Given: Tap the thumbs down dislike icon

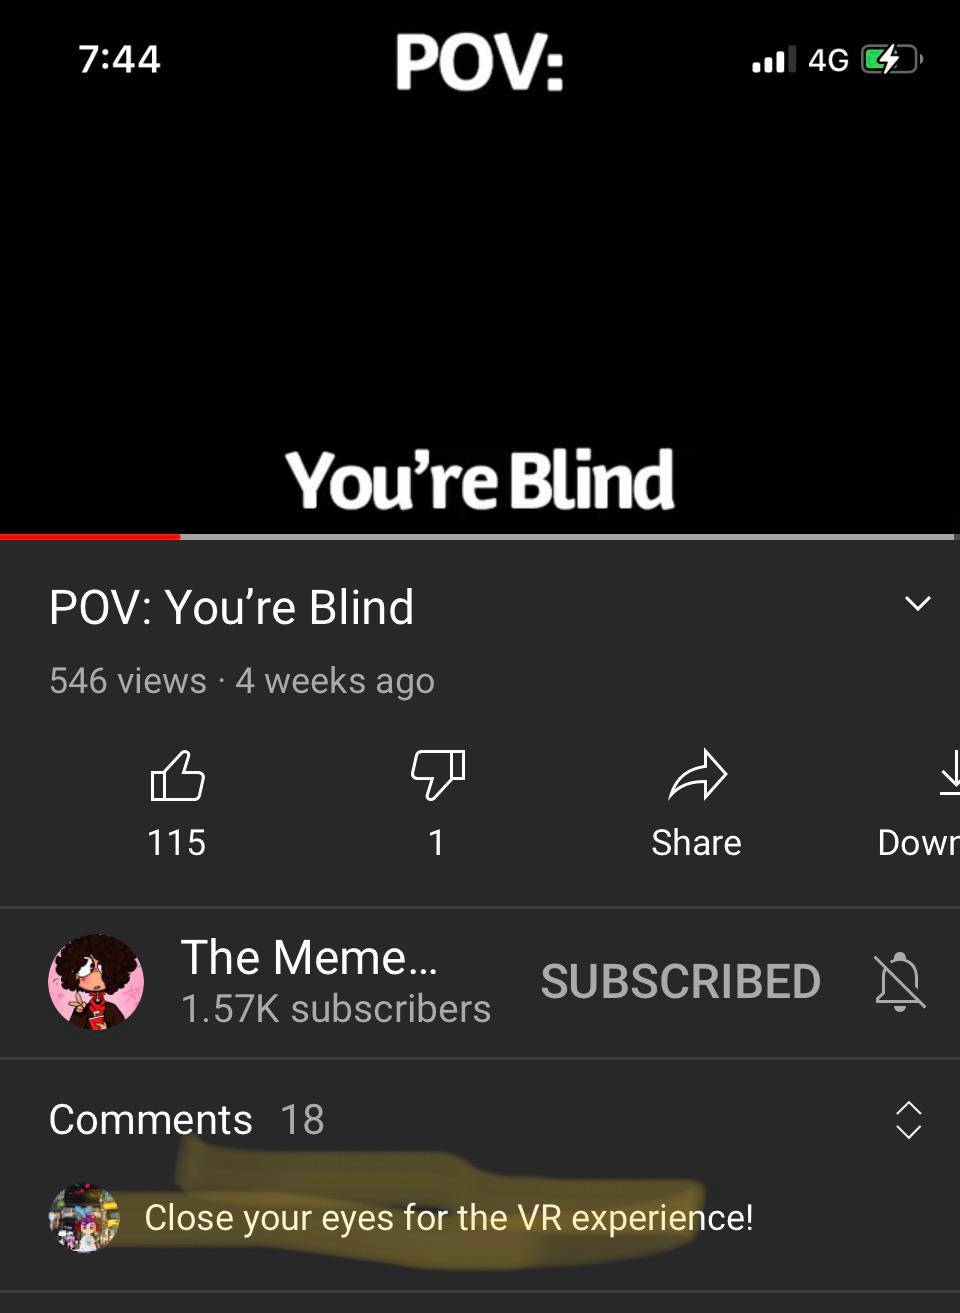Looking at the screenshot, I should [438, 776].
